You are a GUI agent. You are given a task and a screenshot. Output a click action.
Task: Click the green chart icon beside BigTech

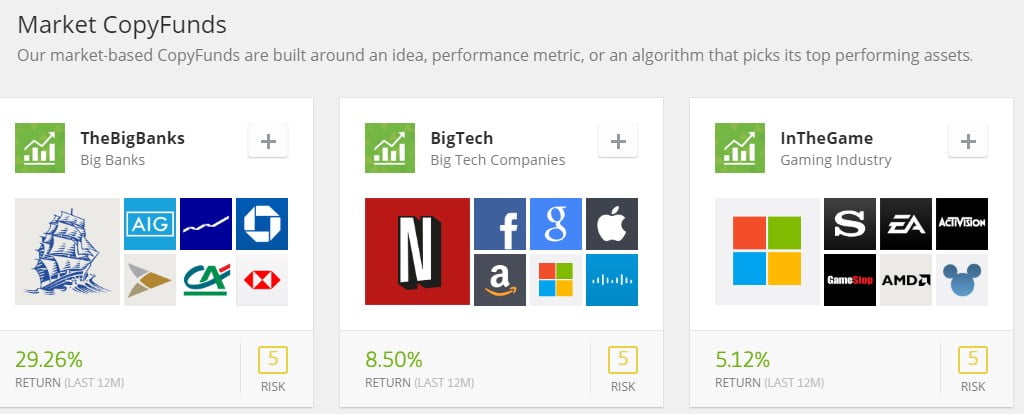[390, 148]
